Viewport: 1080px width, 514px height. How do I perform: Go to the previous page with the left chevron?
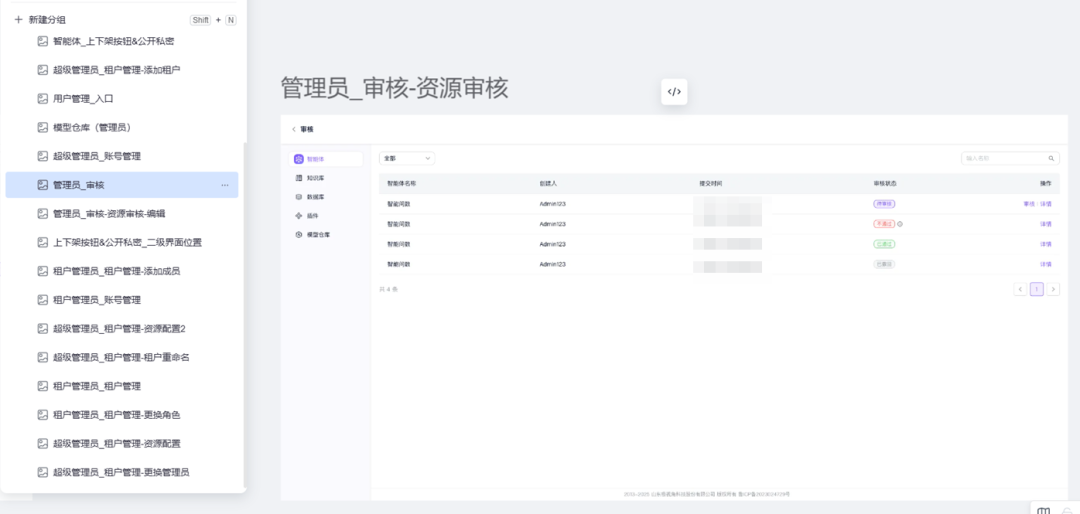coord(1020,289)
